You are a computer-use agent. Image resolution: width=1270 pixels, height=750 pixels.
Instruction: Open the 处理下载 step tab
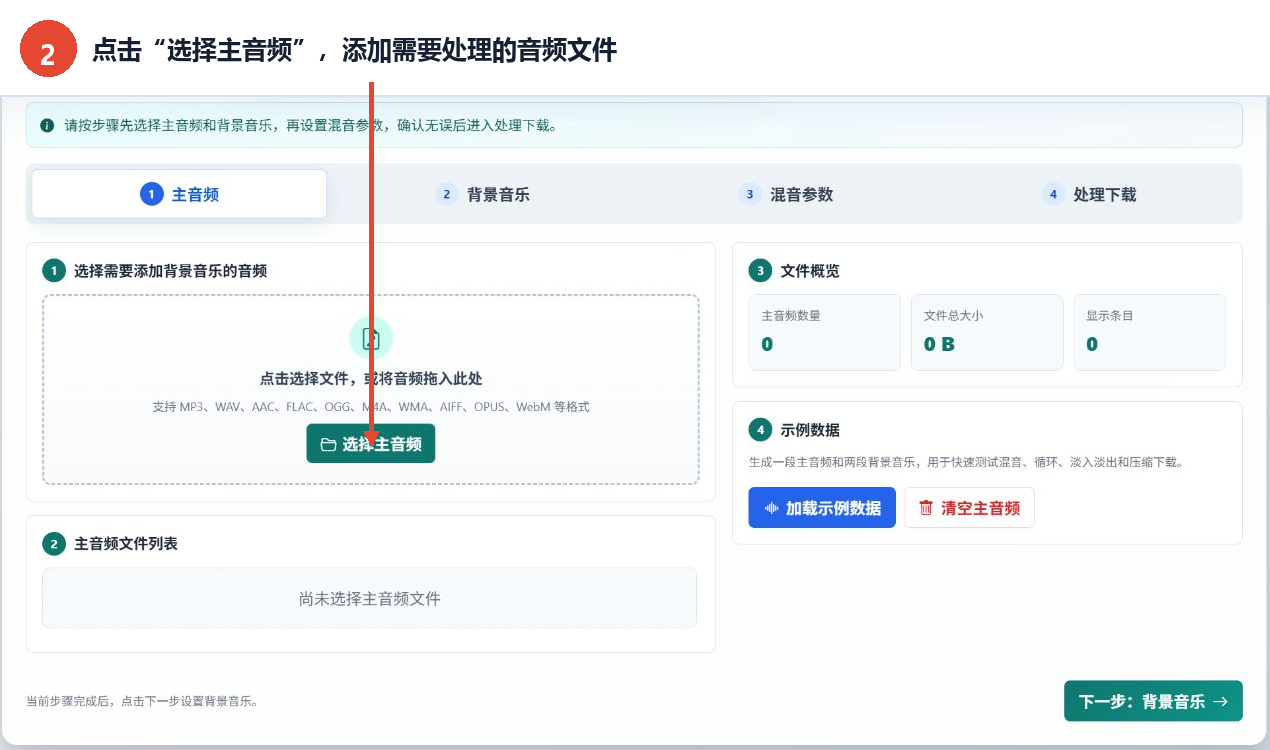pyautogui.click(x=1088, y=194)
